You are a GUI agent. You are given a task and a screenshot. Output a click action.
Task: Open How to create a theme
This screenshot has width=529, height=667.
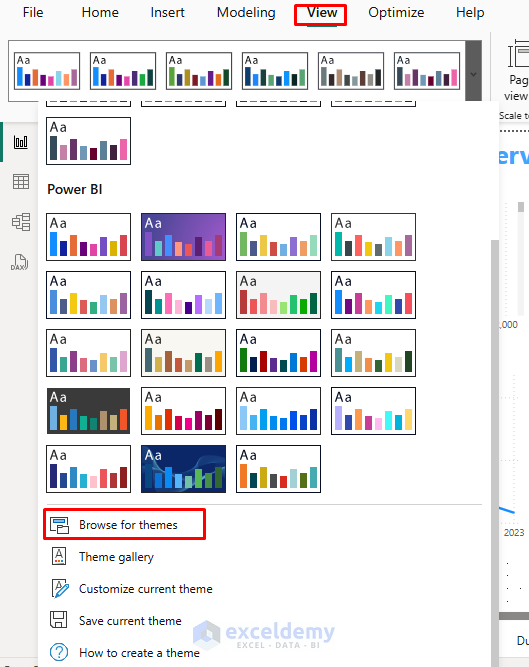pyautogui.click(x=139, y=653)
